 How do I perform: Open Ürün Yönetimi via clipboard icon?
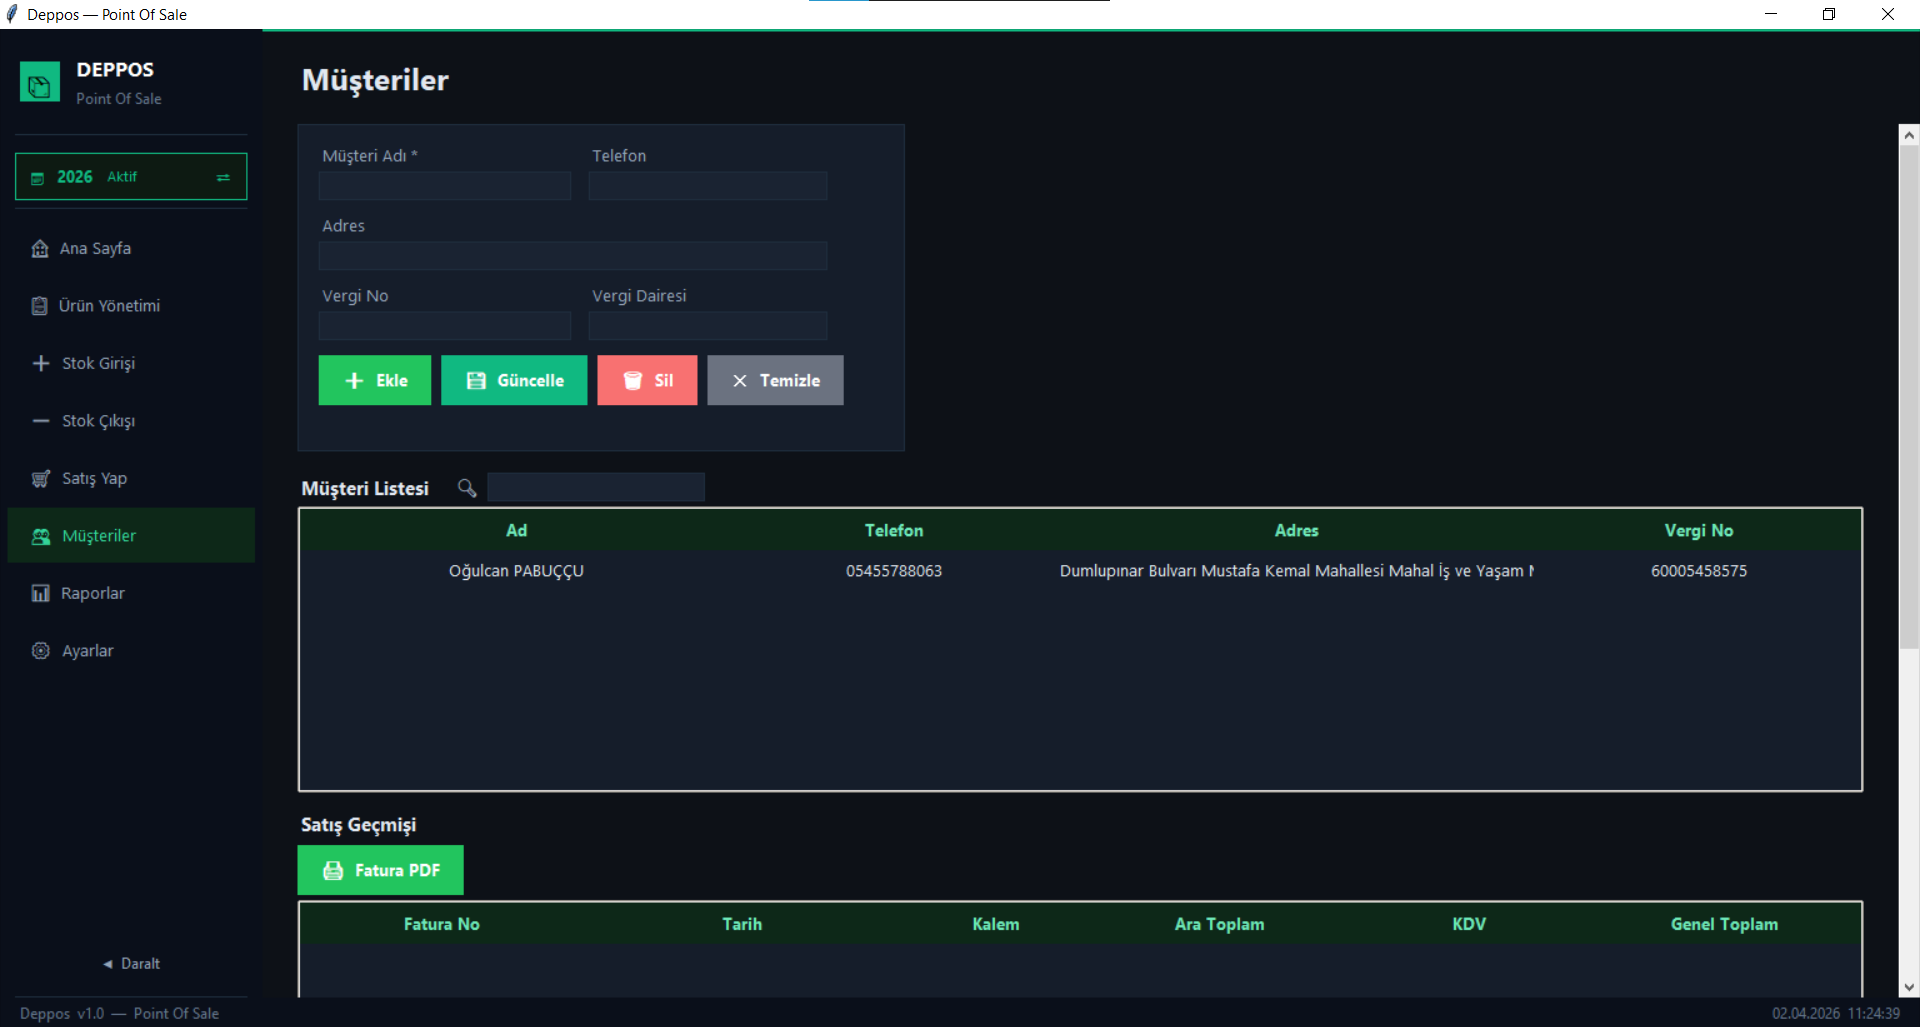tap(40, 306)
